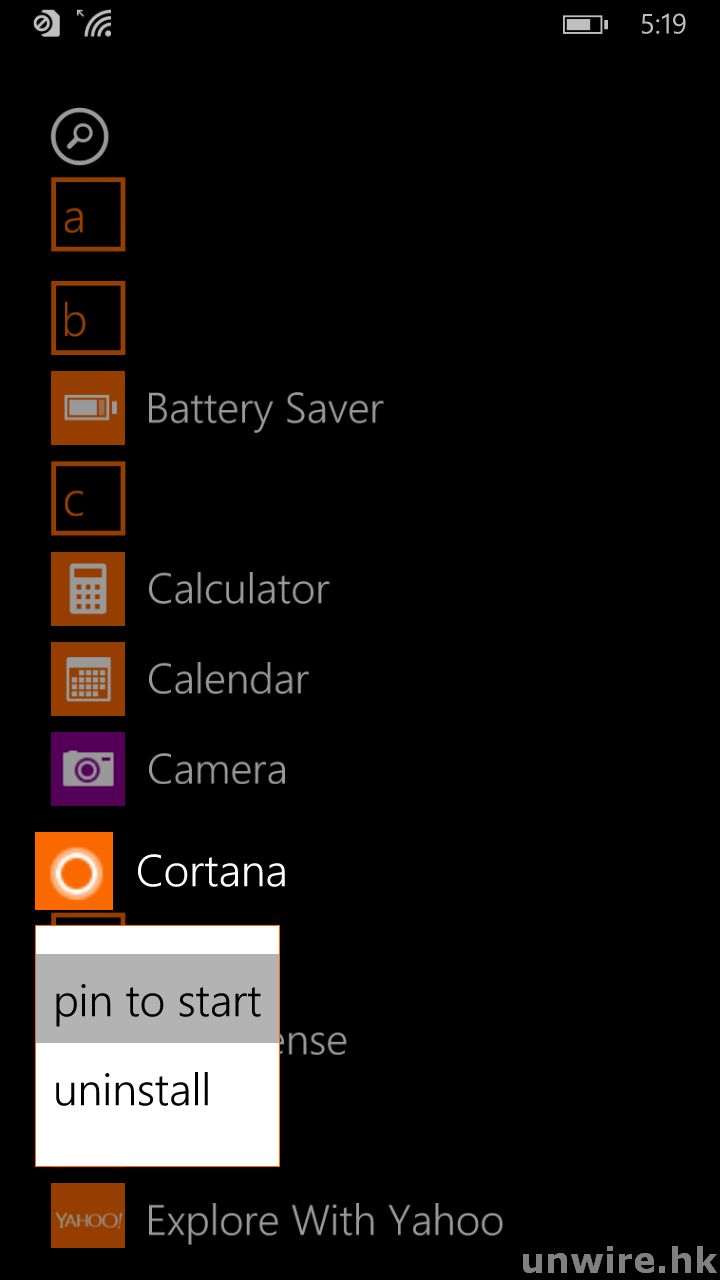Open the Battery Saver app icon

pyautogui.click(x=88, y=408)
